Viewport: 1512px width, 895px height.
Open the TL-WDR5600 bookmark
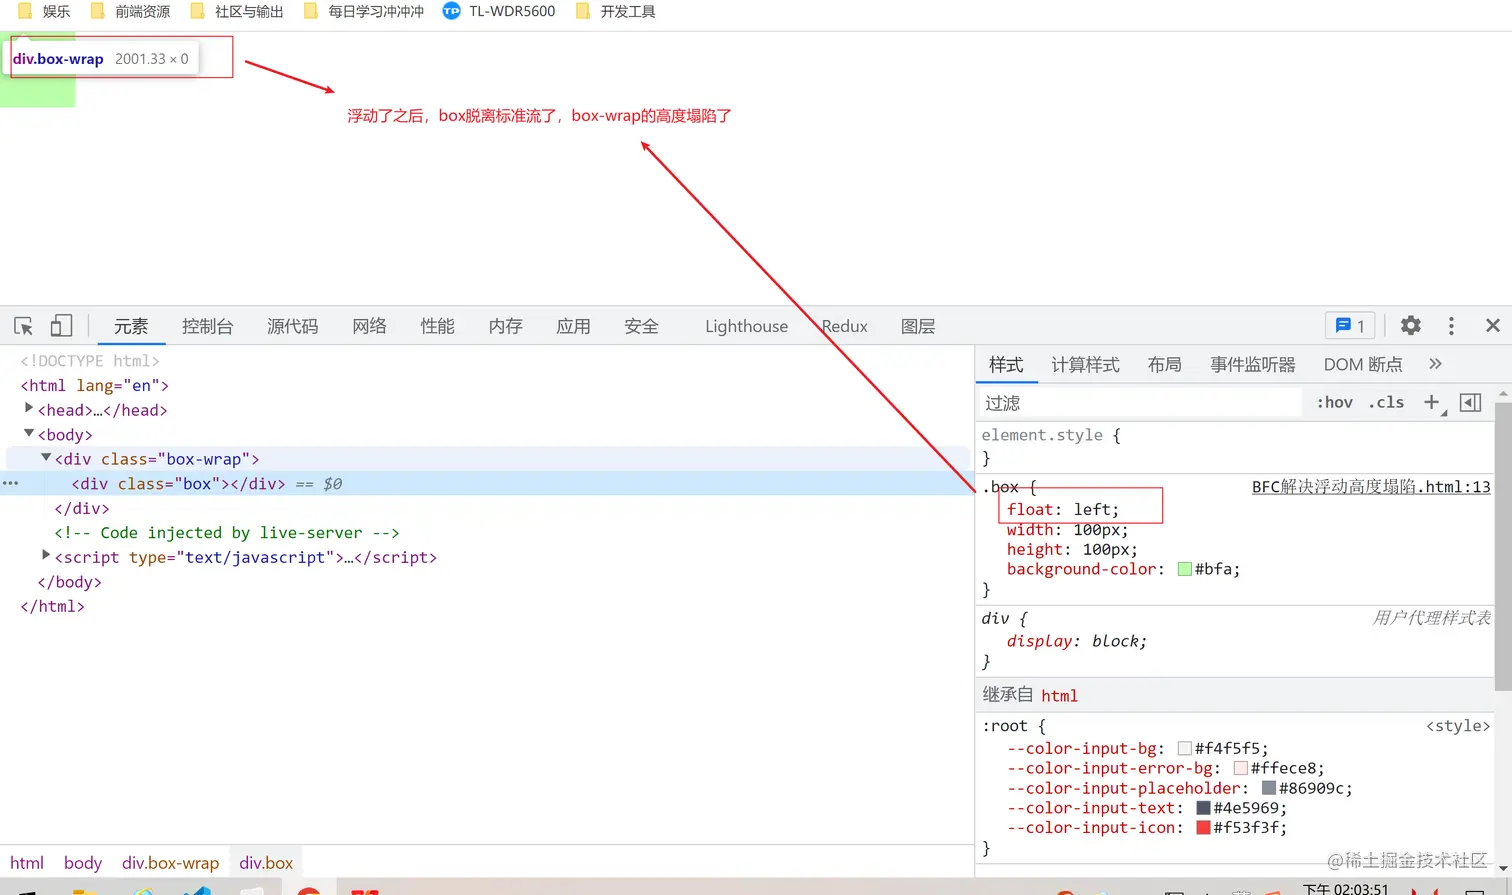(499, 11)
